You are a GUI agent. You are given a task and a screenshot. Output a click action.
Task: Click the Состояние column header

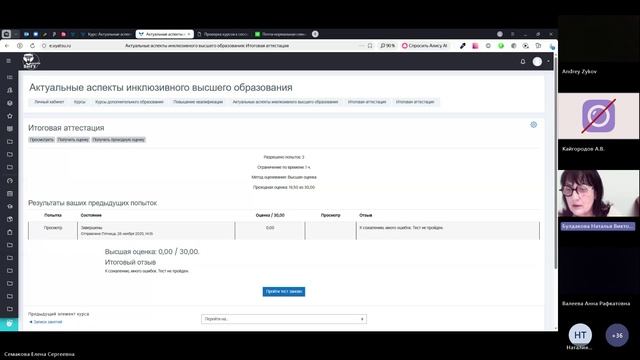pyautogui.click(x=91, y=215)
